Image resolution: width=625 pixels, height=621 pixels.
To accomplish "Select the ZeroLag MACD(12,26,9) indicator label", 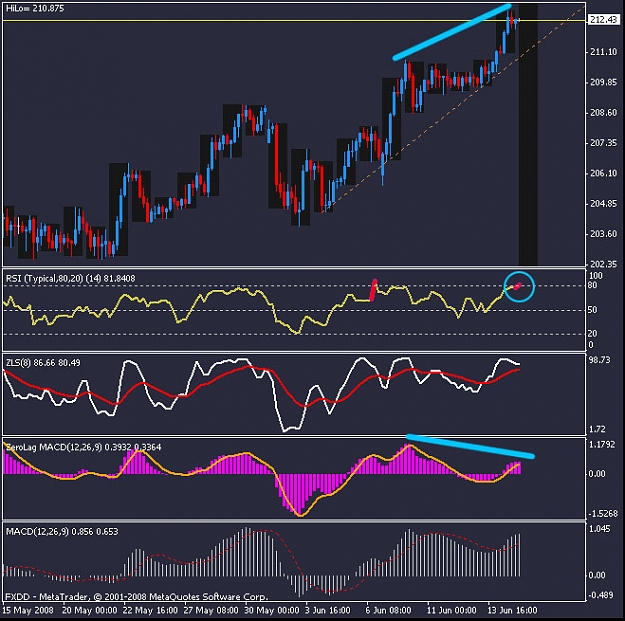I will [x=83, y=447].
